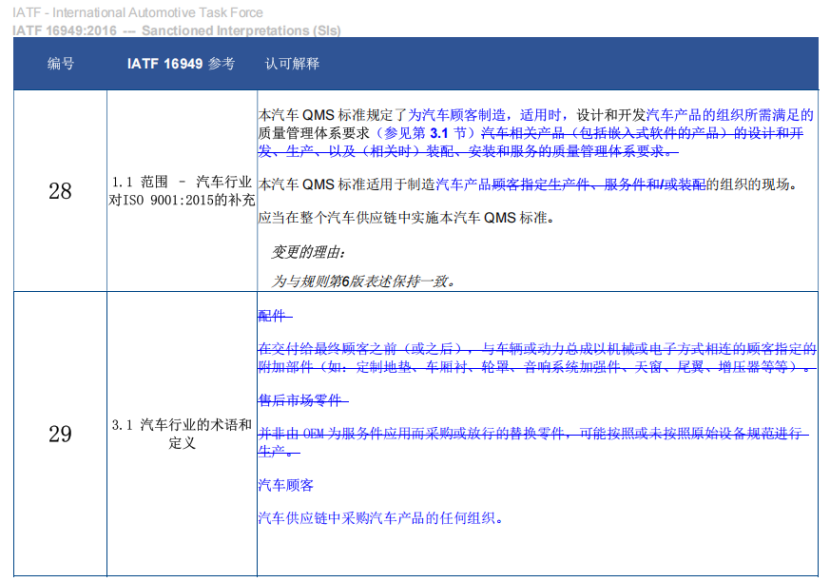Screen dimensions: 831x582
Task: Click the struck-through line starting '并非由 OEM 为服务件'
Action: point(534,434)
